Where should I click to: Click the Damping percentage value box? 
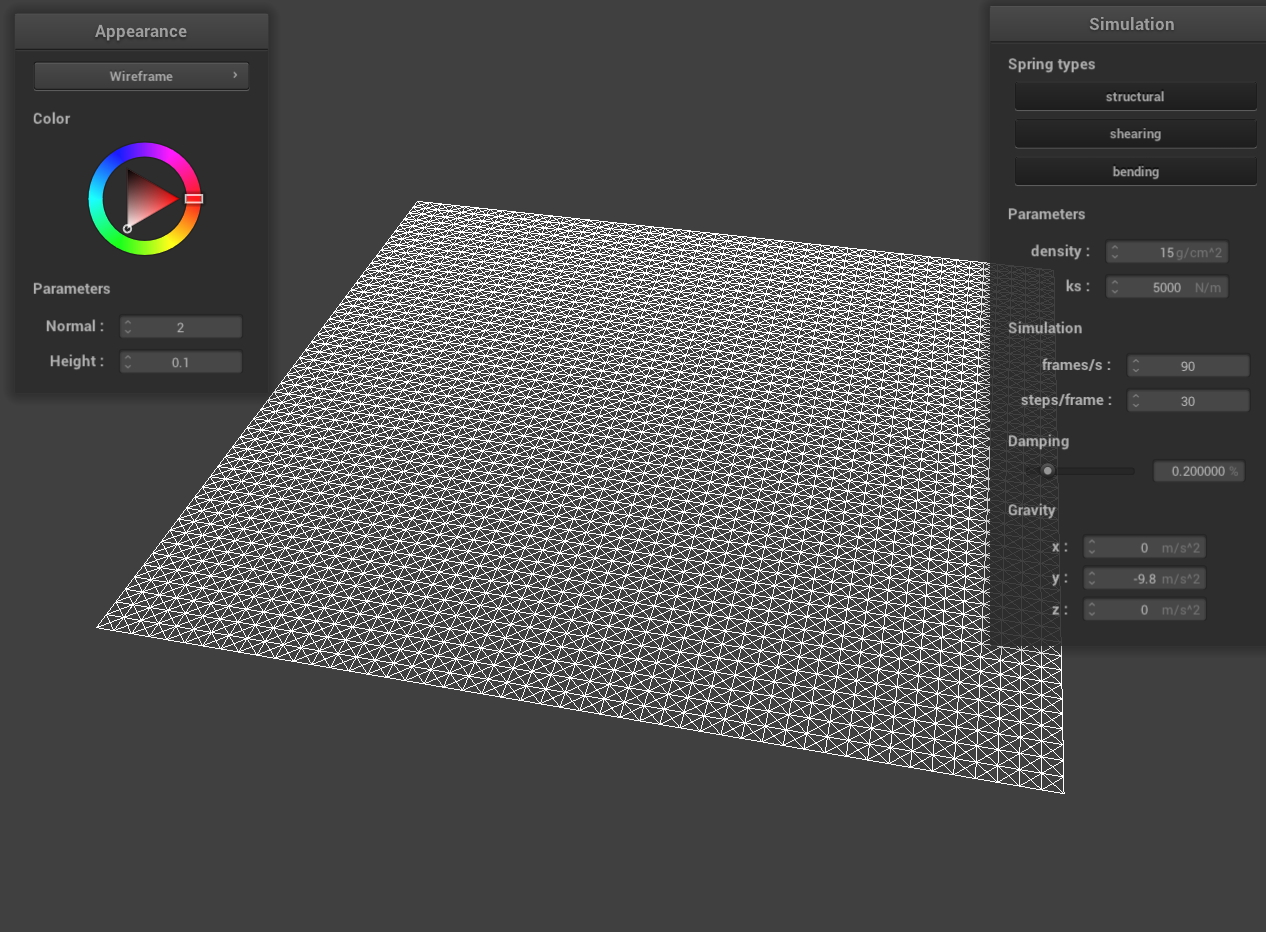1198,471
